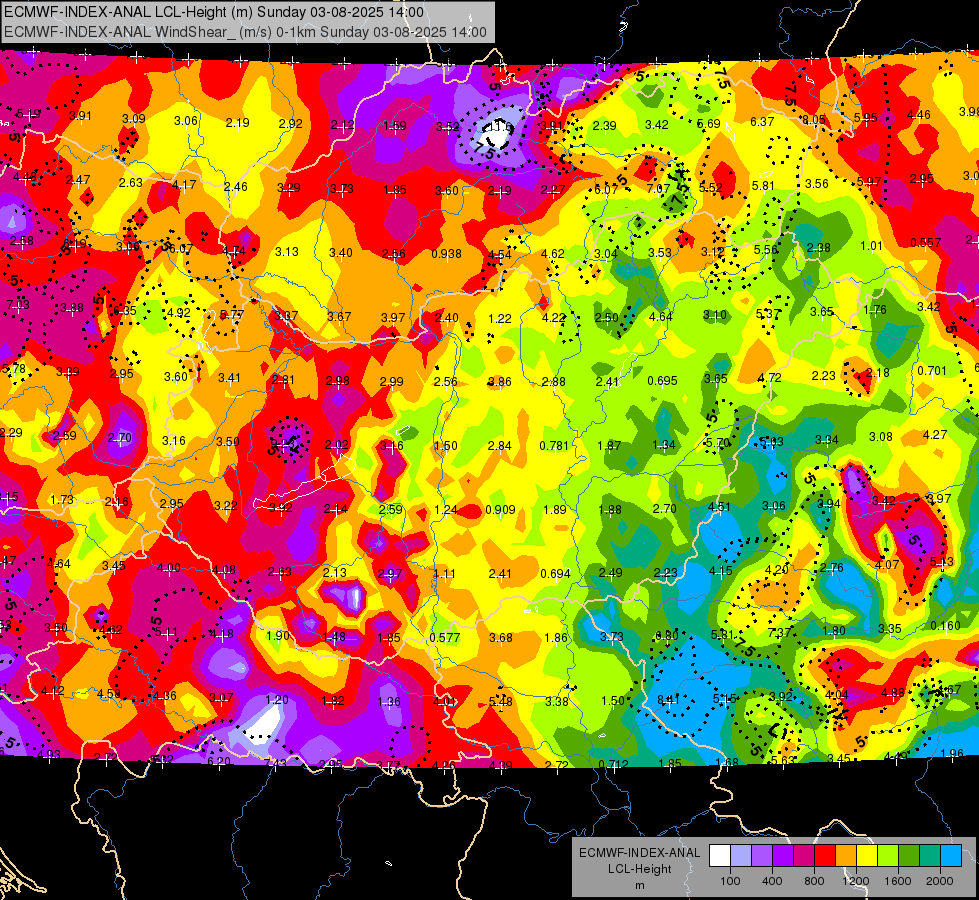Image resolution: width=979 pixels, height=900 pixels.
Task: Click the wind shear value 4.92
Action: pyautogui.click(x=179, y=313)
